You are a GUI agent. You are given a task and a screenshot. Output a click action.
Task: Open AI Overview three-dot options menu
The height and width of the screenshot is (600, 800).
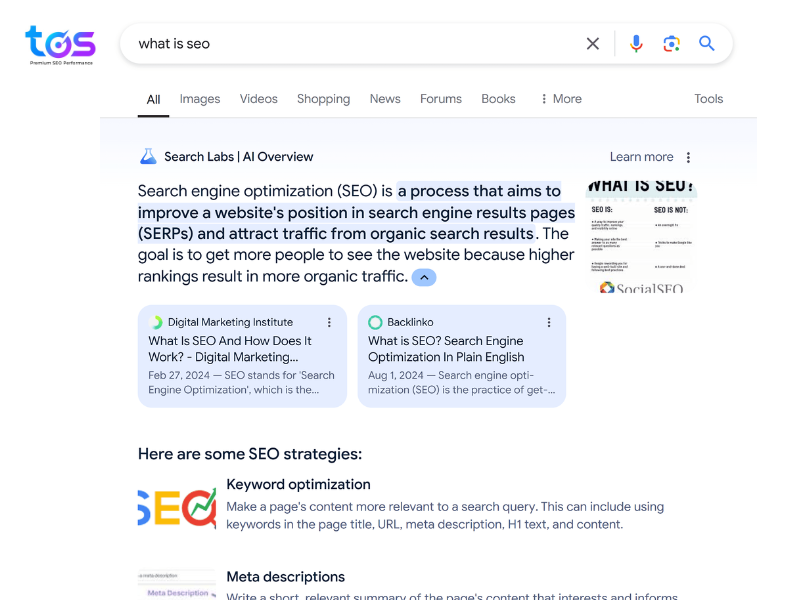pyautogui.click(x=688, y=157)
